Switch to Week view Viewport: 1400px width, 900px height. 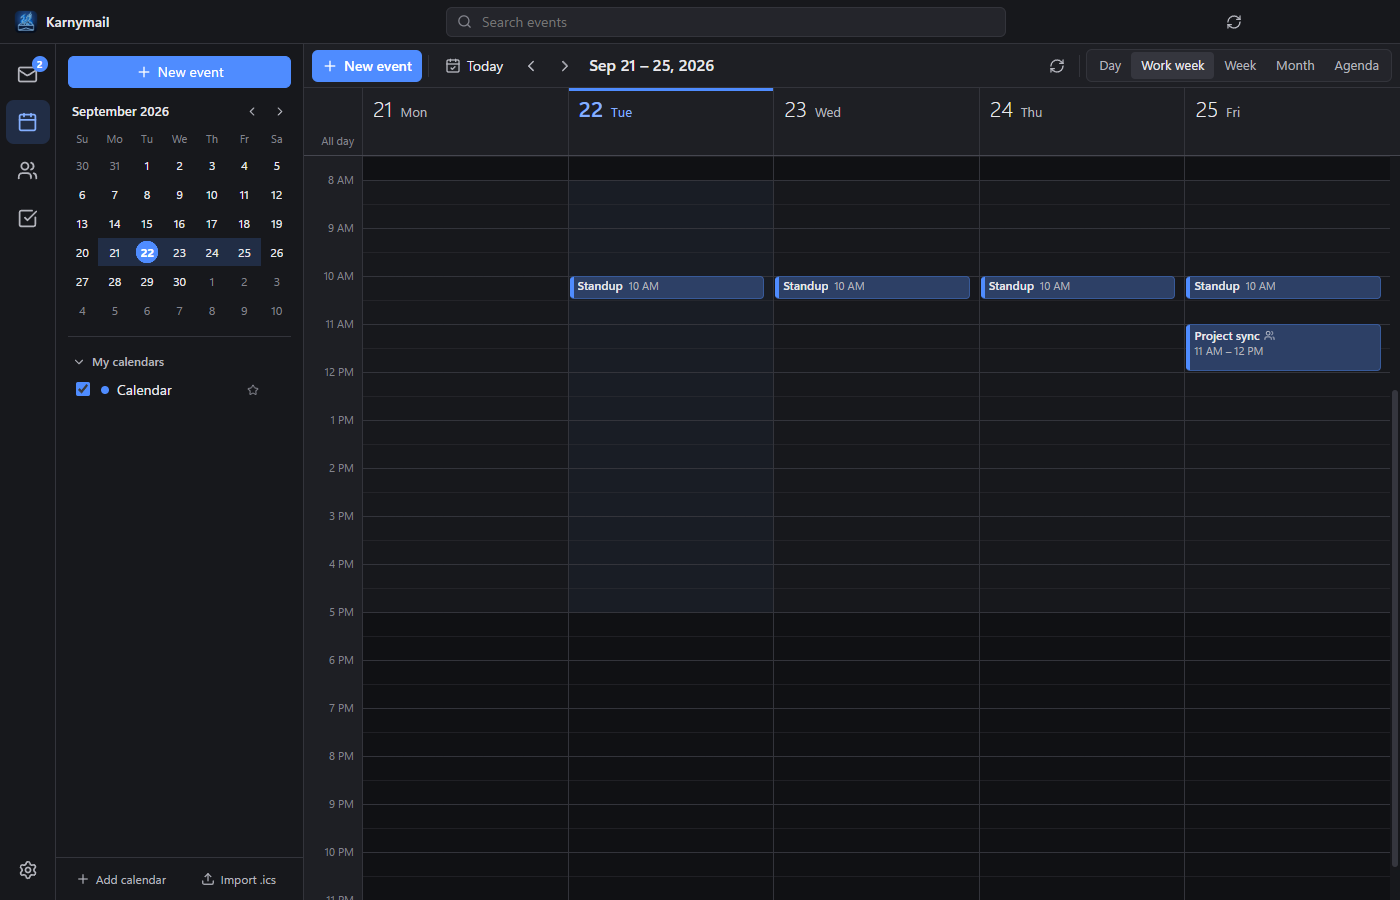point(1240,66)
